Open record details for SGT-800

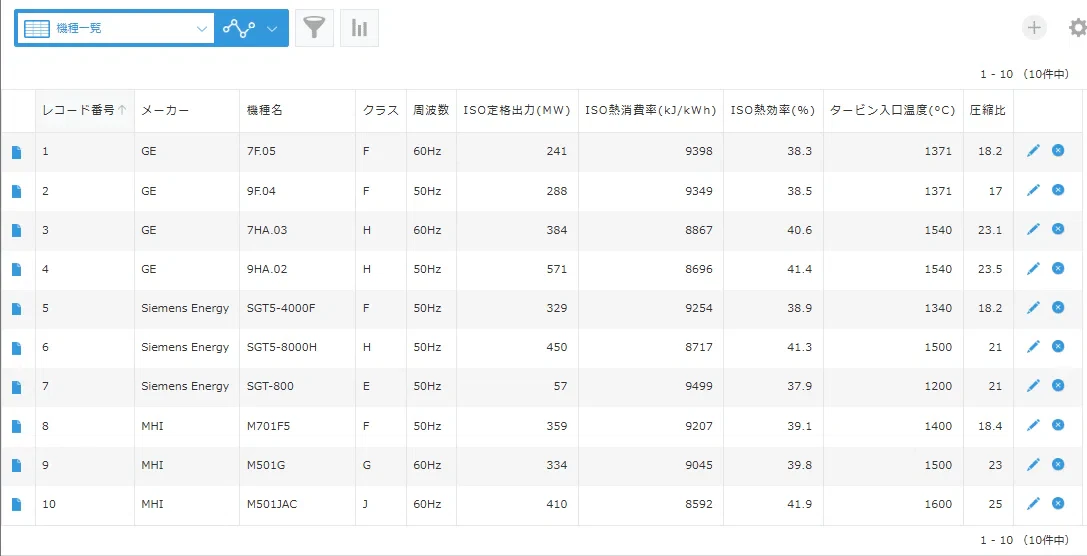[x=17, y=386]
